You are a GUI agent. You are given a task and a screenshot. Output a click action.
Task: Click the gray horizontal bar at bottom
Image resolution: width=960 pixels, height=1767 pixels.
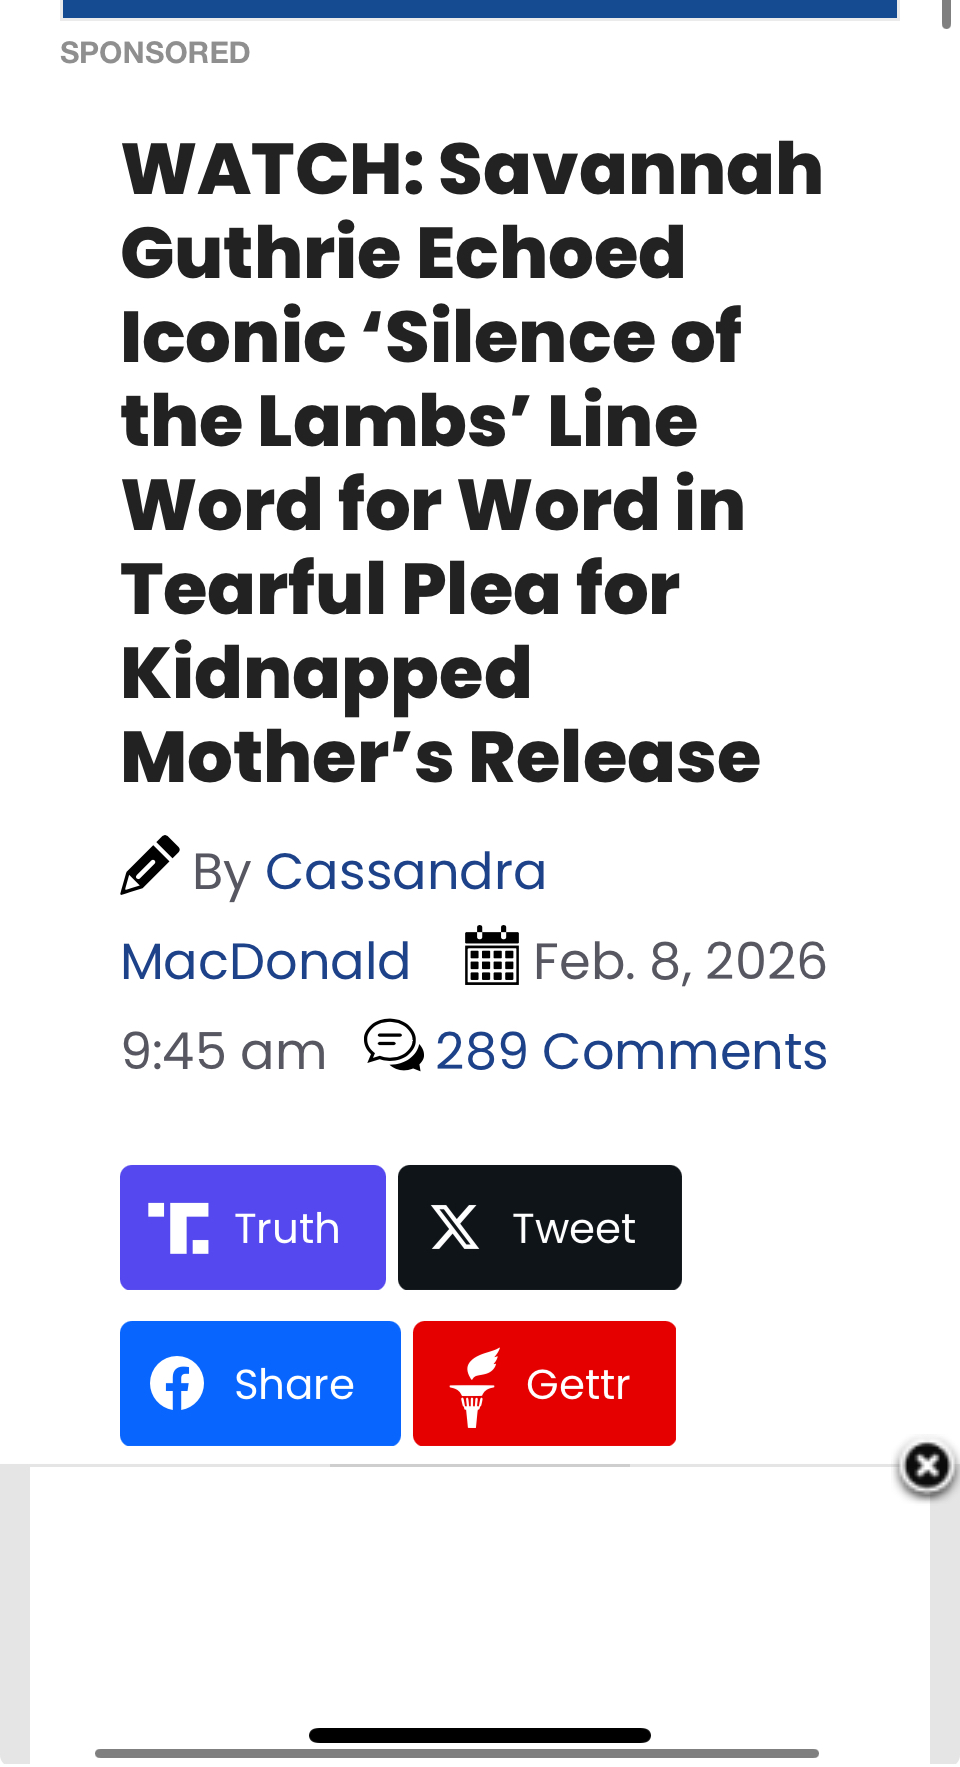click(457, 1753)
